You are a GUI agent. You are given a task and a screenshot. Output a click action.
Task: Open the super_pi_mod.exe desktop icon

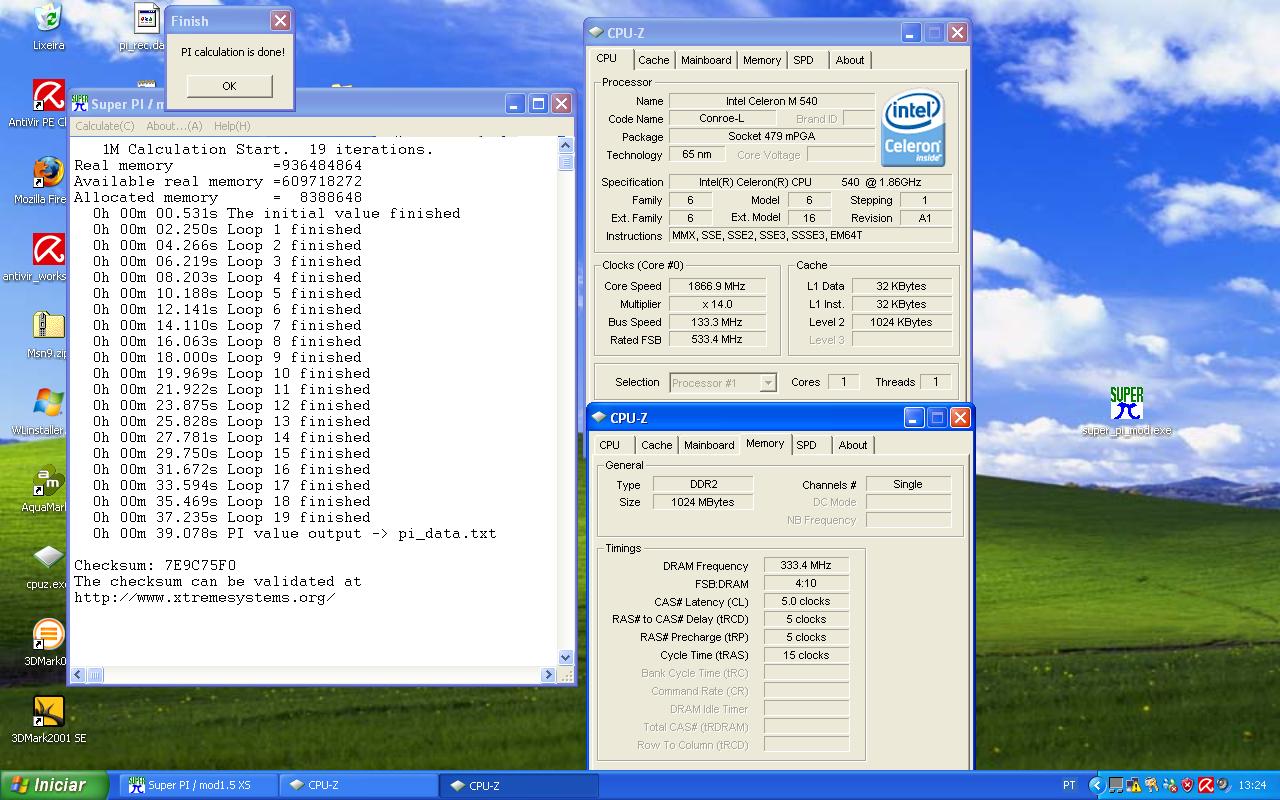tap(1127, 411)
